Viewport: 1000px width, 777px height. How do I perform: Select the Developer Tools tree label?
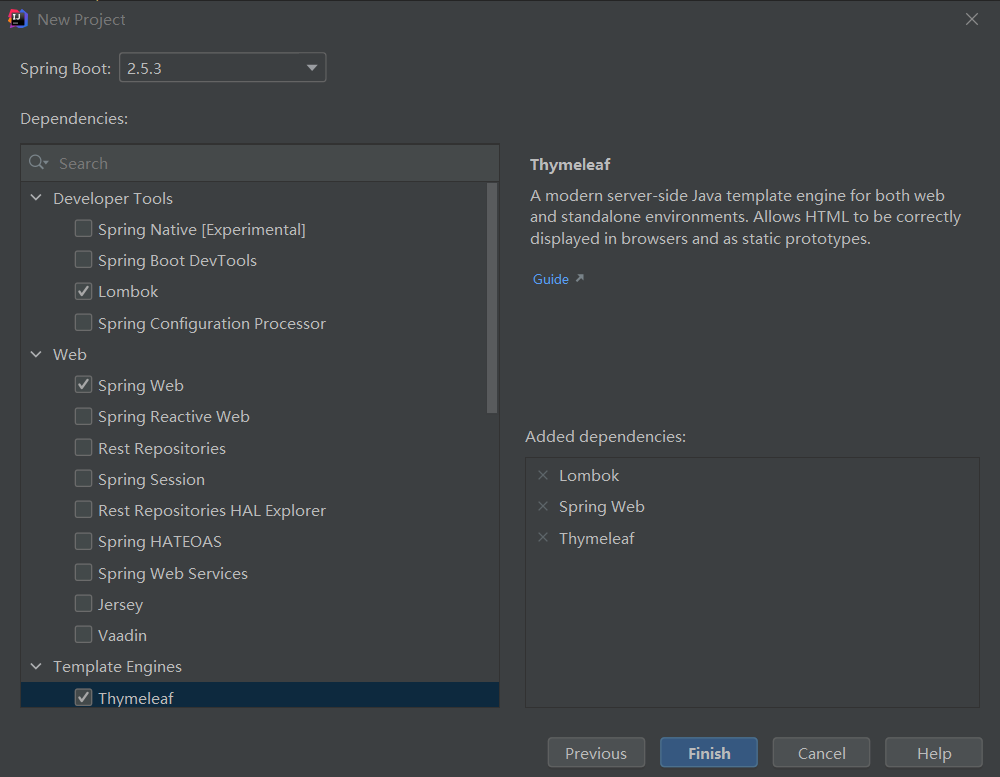(113, 198)
